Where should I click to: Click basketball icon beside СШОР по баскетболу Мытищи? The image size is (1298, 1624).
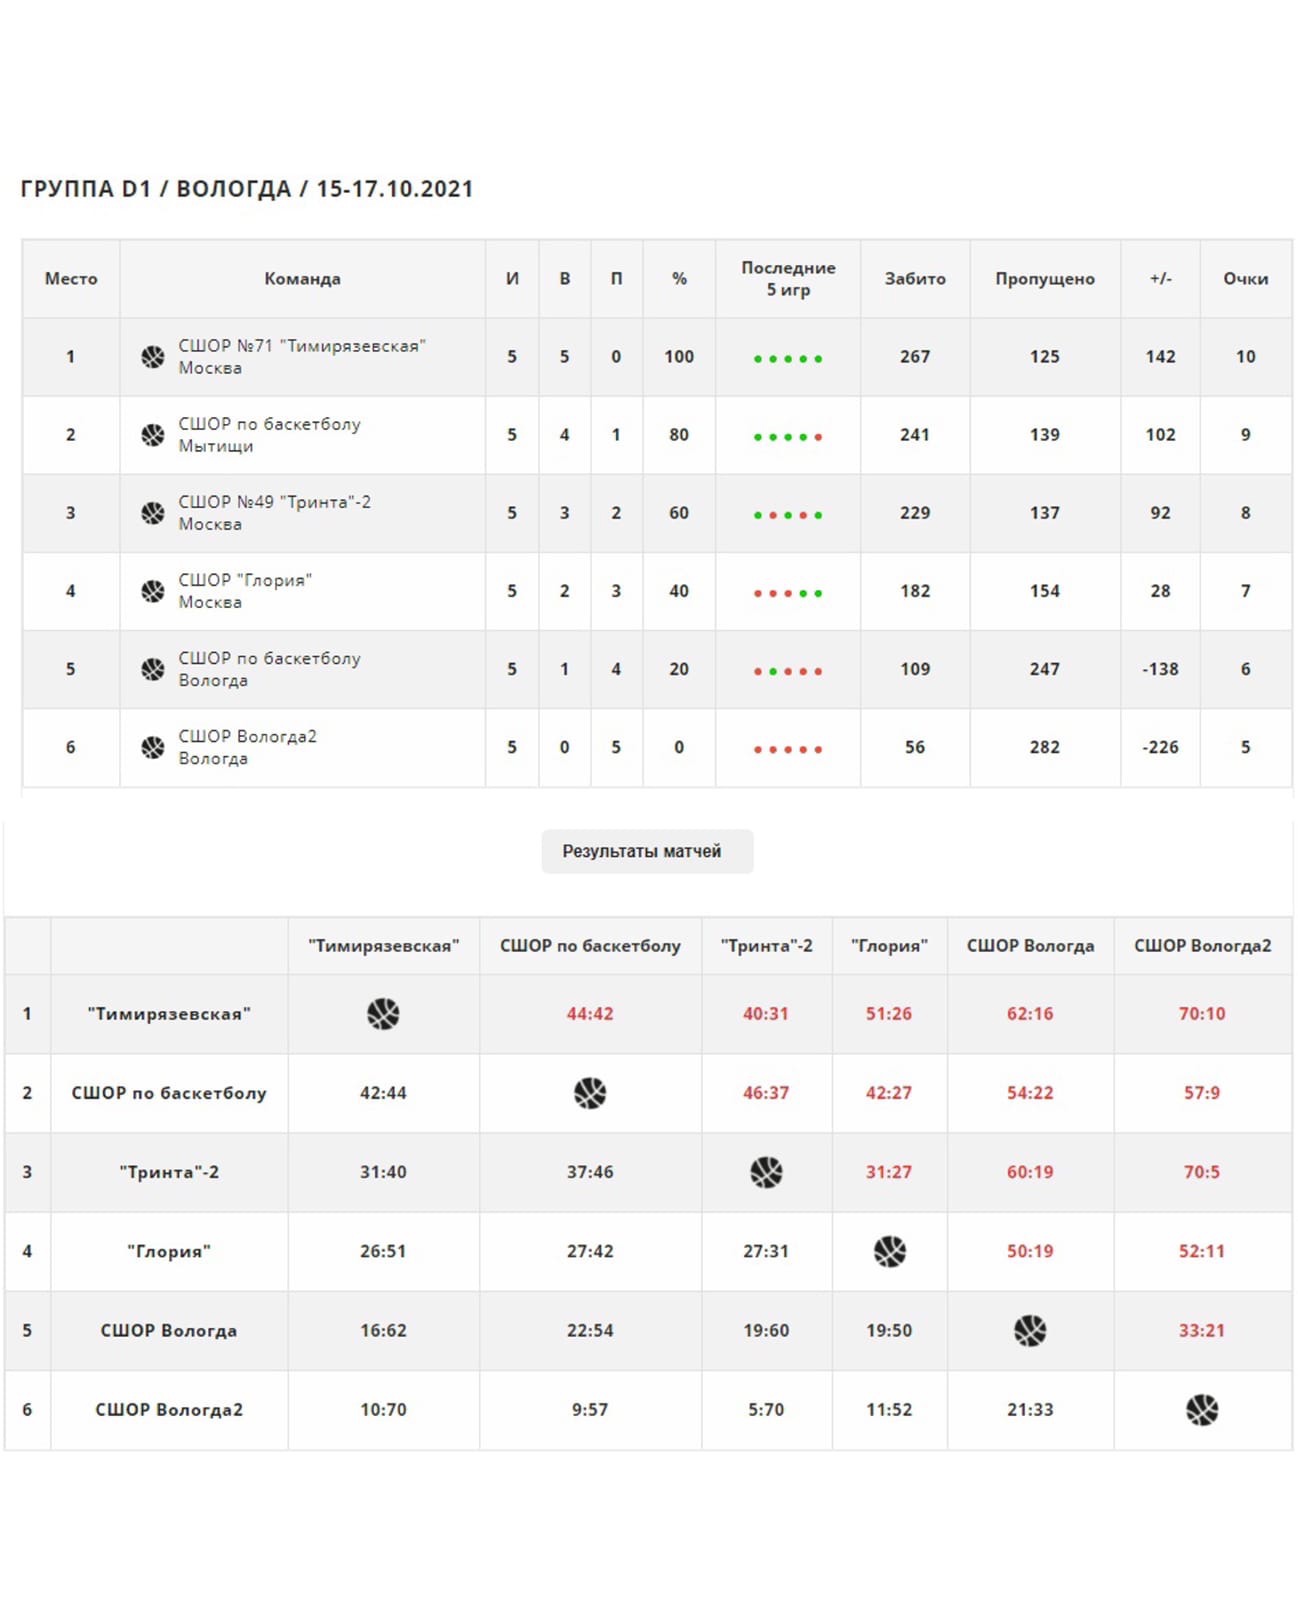[x=153, y=435]
